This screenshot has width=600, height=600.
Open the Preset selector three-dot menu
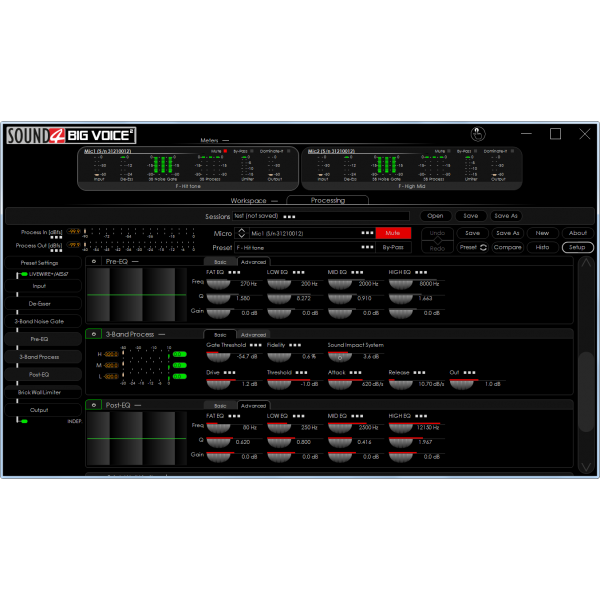click(x=367, y=247)
